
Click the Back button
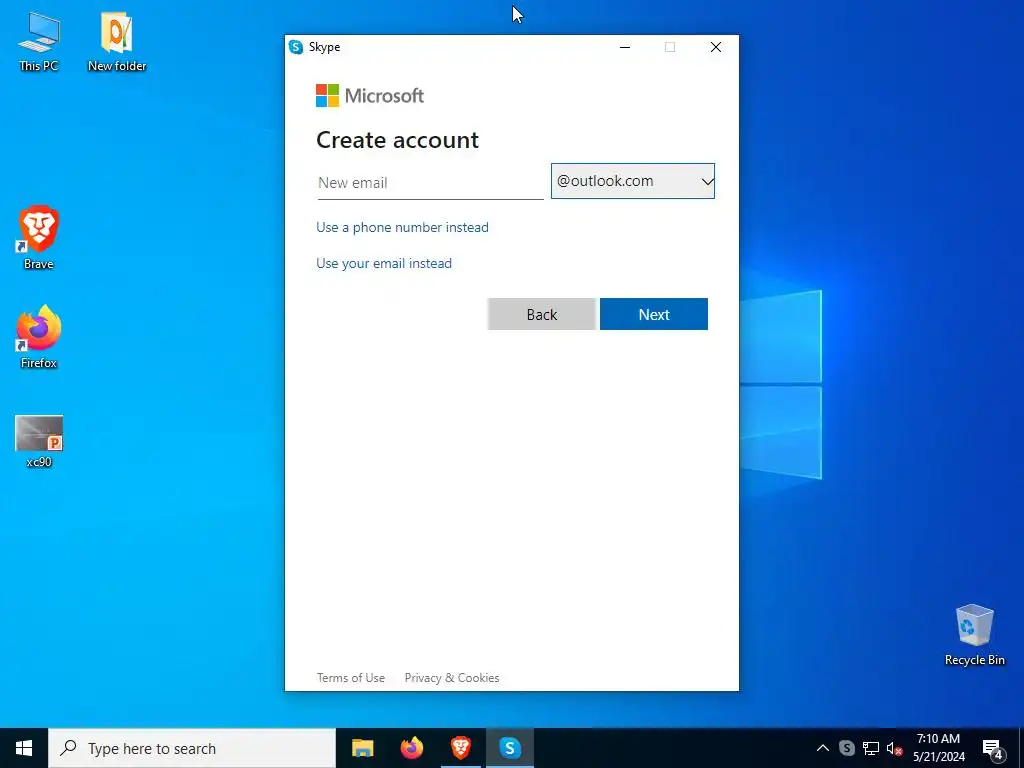click(x=541, y=314)
